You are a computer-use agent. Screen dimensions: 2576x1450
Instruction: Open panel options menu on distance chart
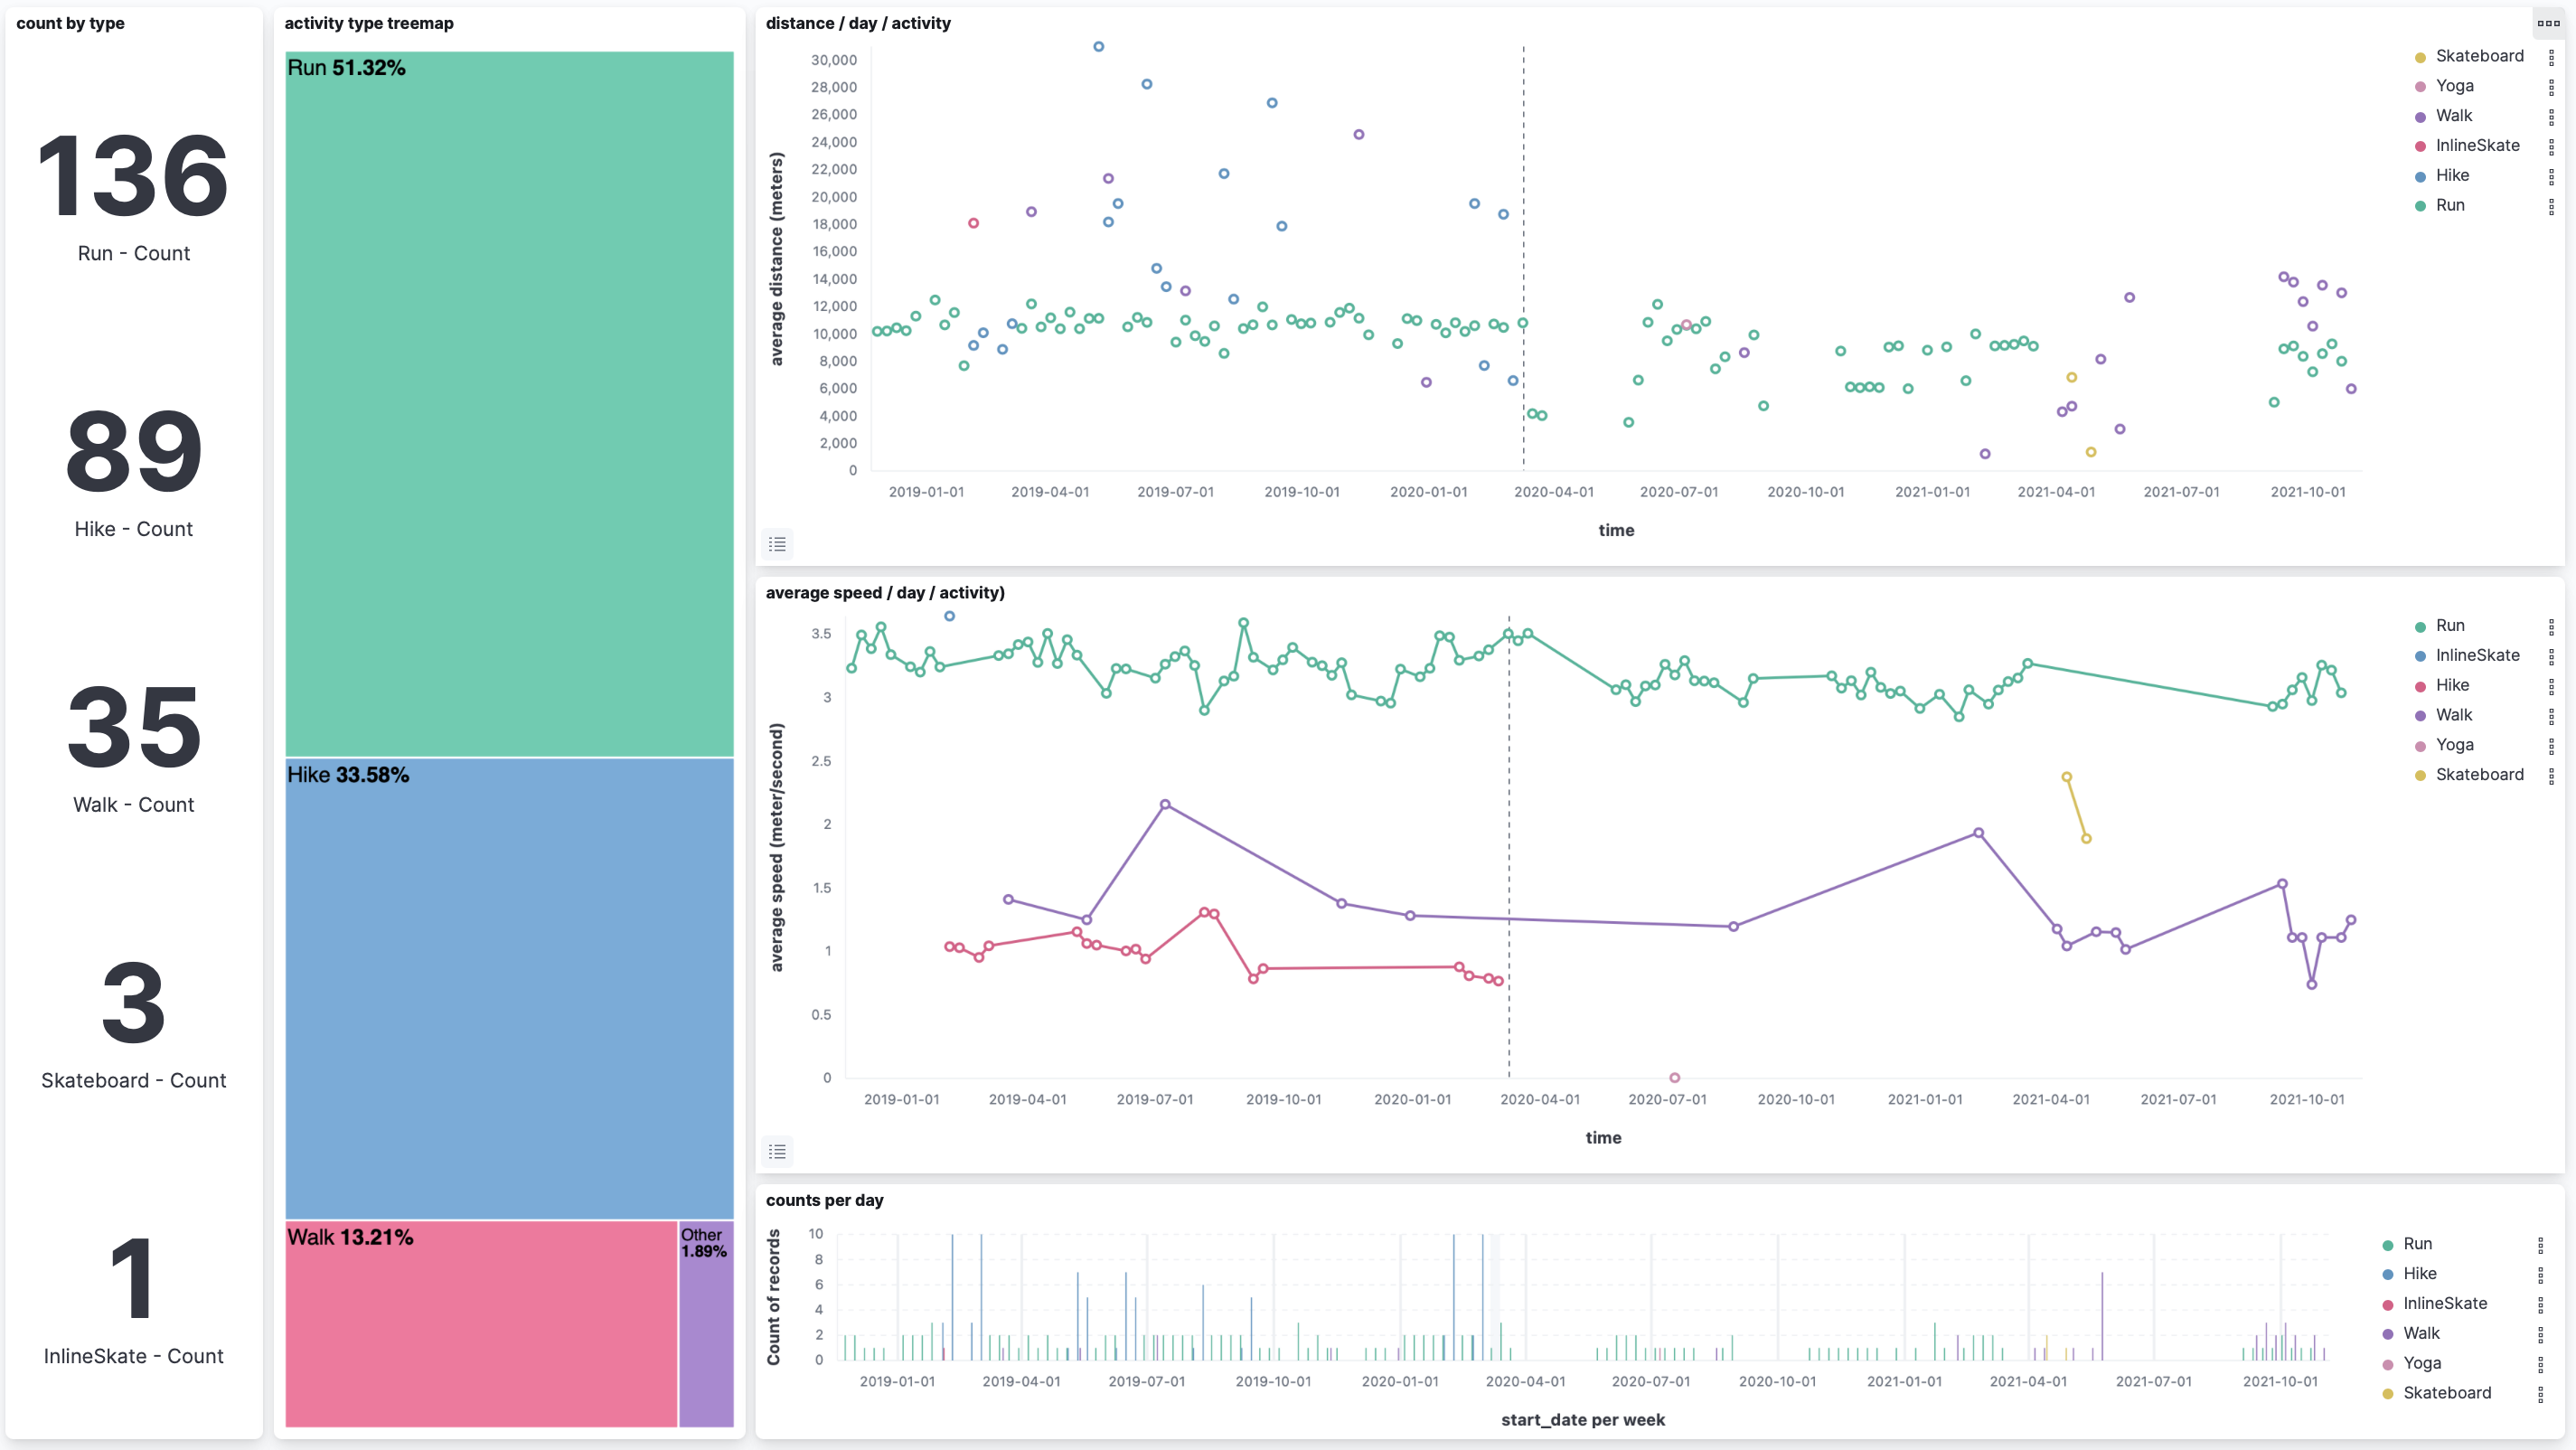[x=2548, y=23]
